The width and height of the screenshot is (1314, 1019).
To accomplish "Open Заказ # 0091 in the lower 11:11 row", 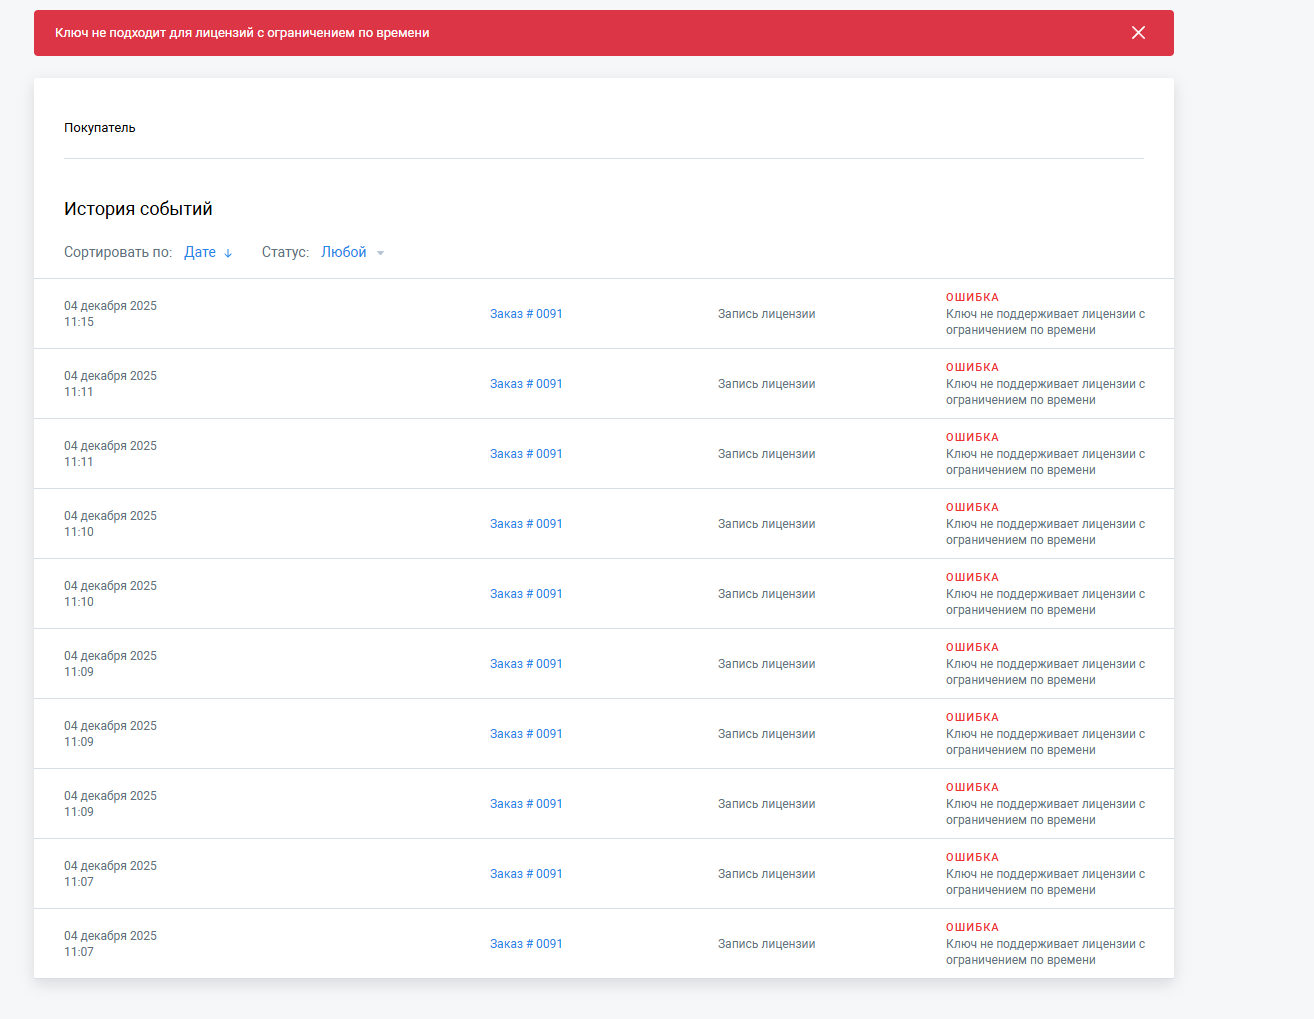I will pos(526,454).
